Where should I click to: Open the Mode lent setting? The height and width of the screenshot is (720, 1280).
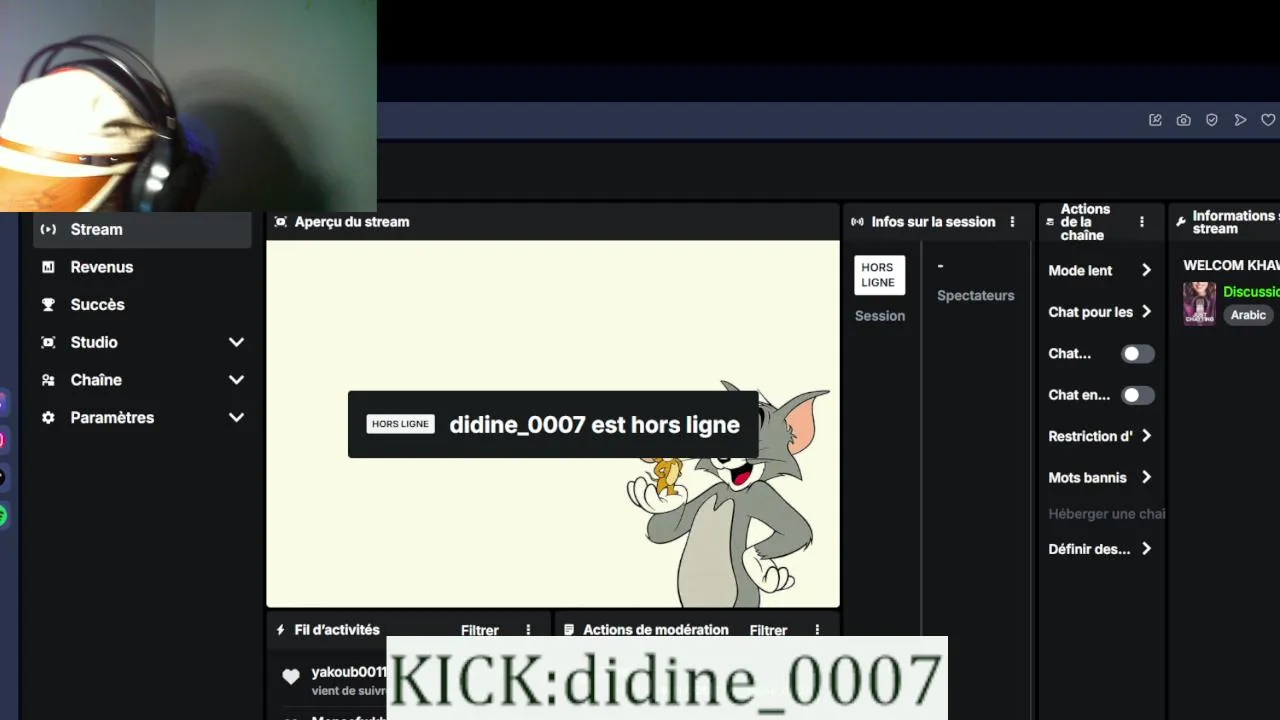(1100, 270)
